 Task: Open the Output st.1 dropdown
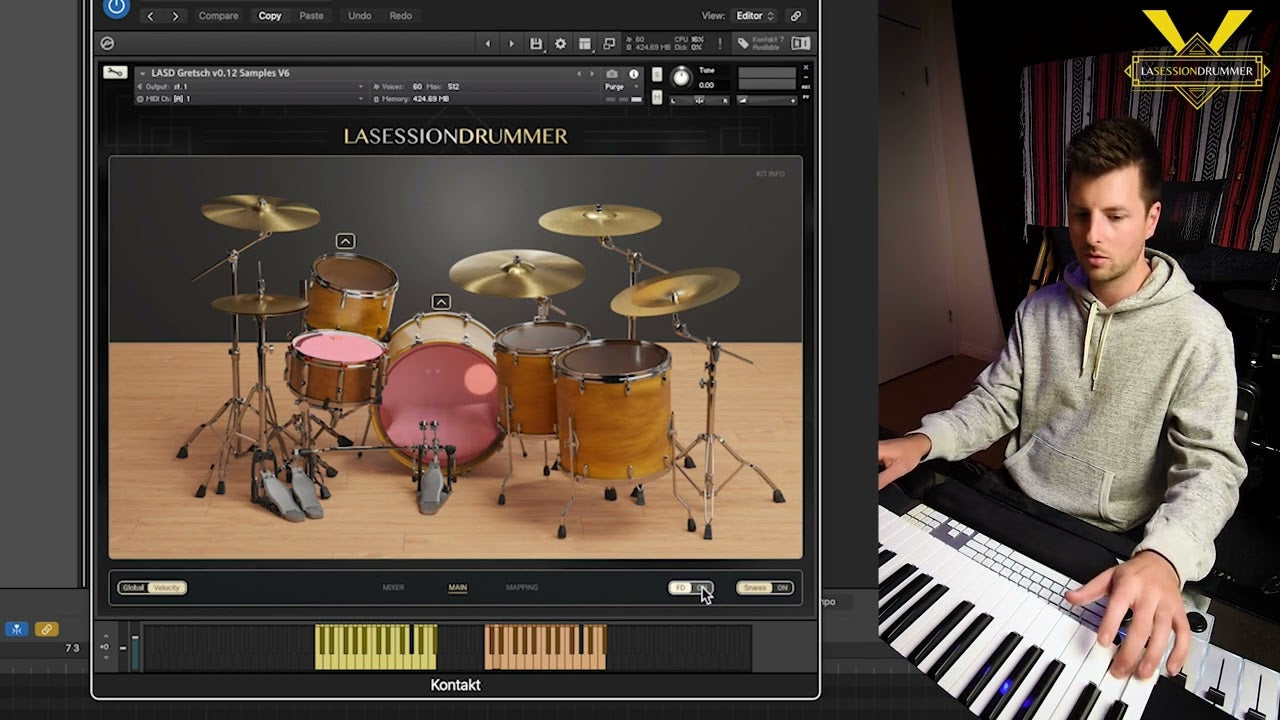[250, 87]
